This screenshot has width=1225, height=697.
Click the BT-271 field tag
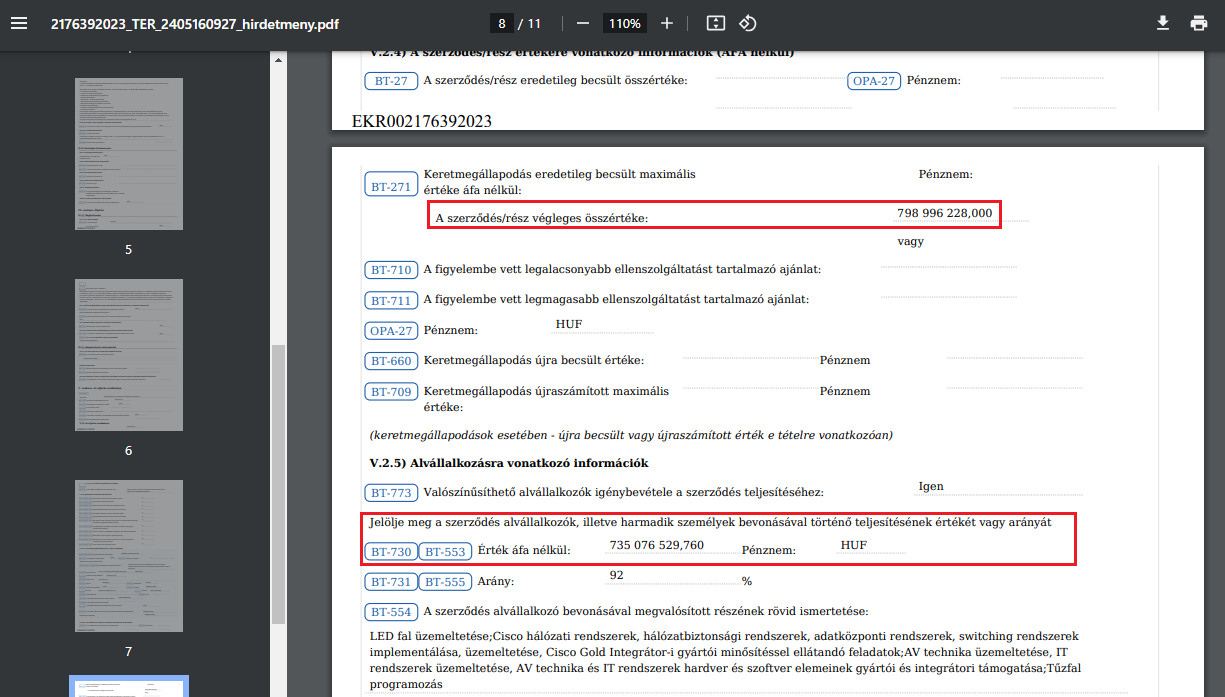(x=391, y=187)
